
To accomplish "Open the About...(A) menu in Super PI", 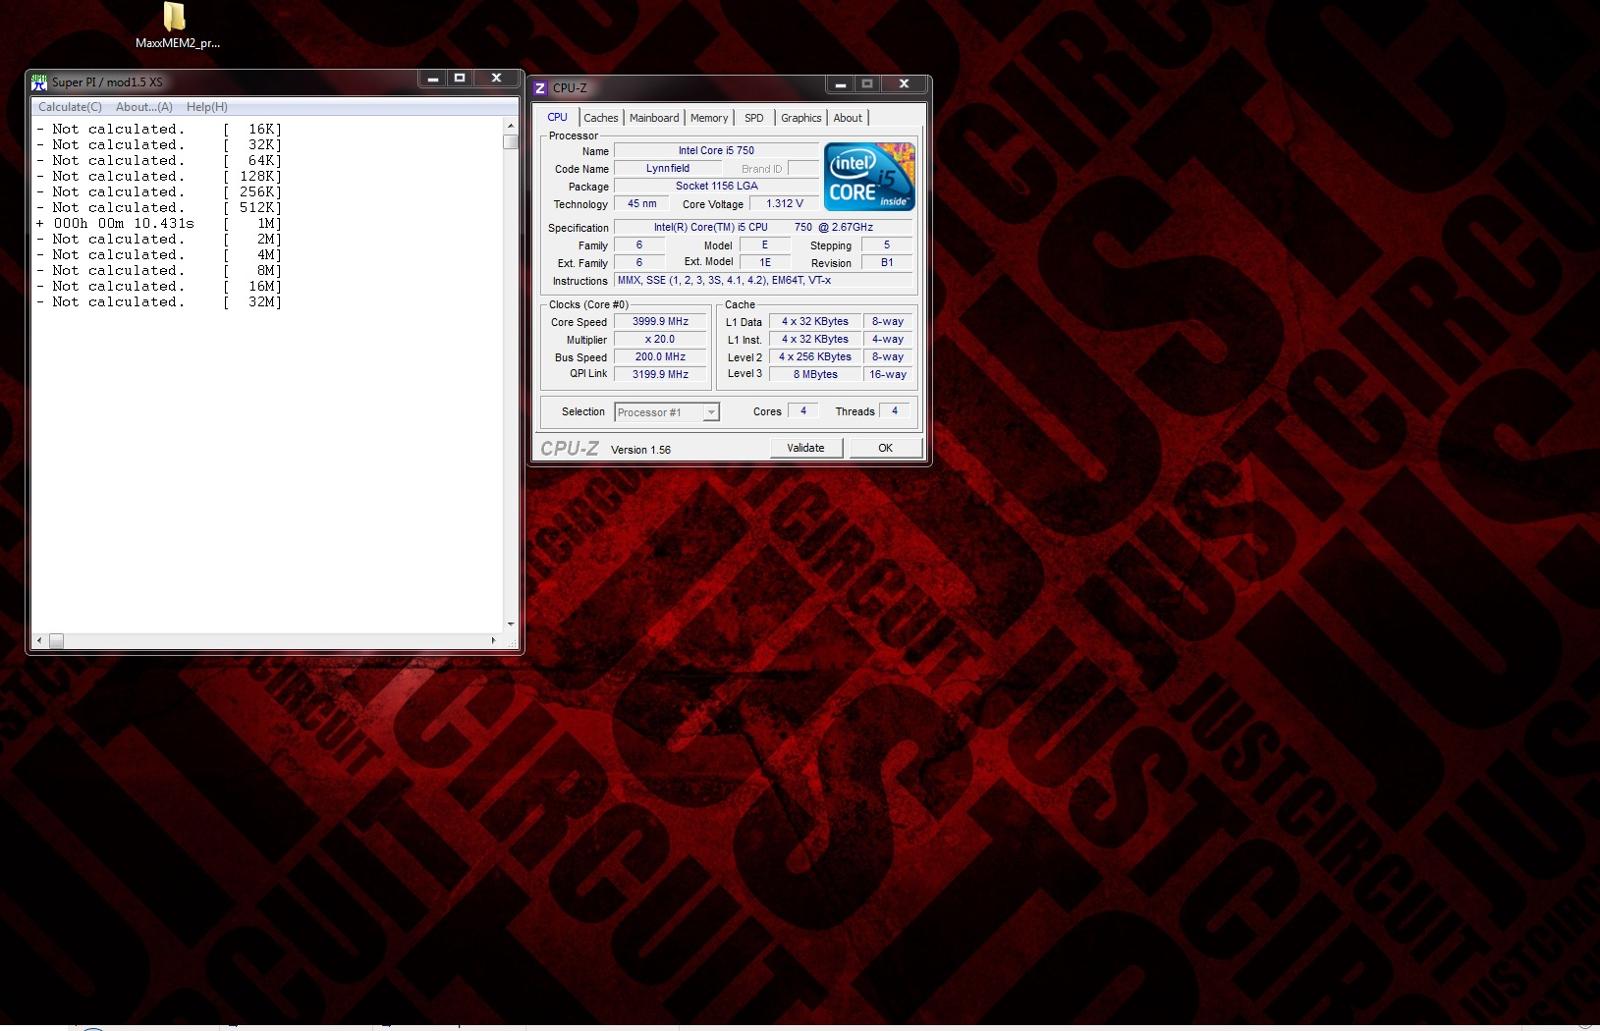I will point(144,107).
